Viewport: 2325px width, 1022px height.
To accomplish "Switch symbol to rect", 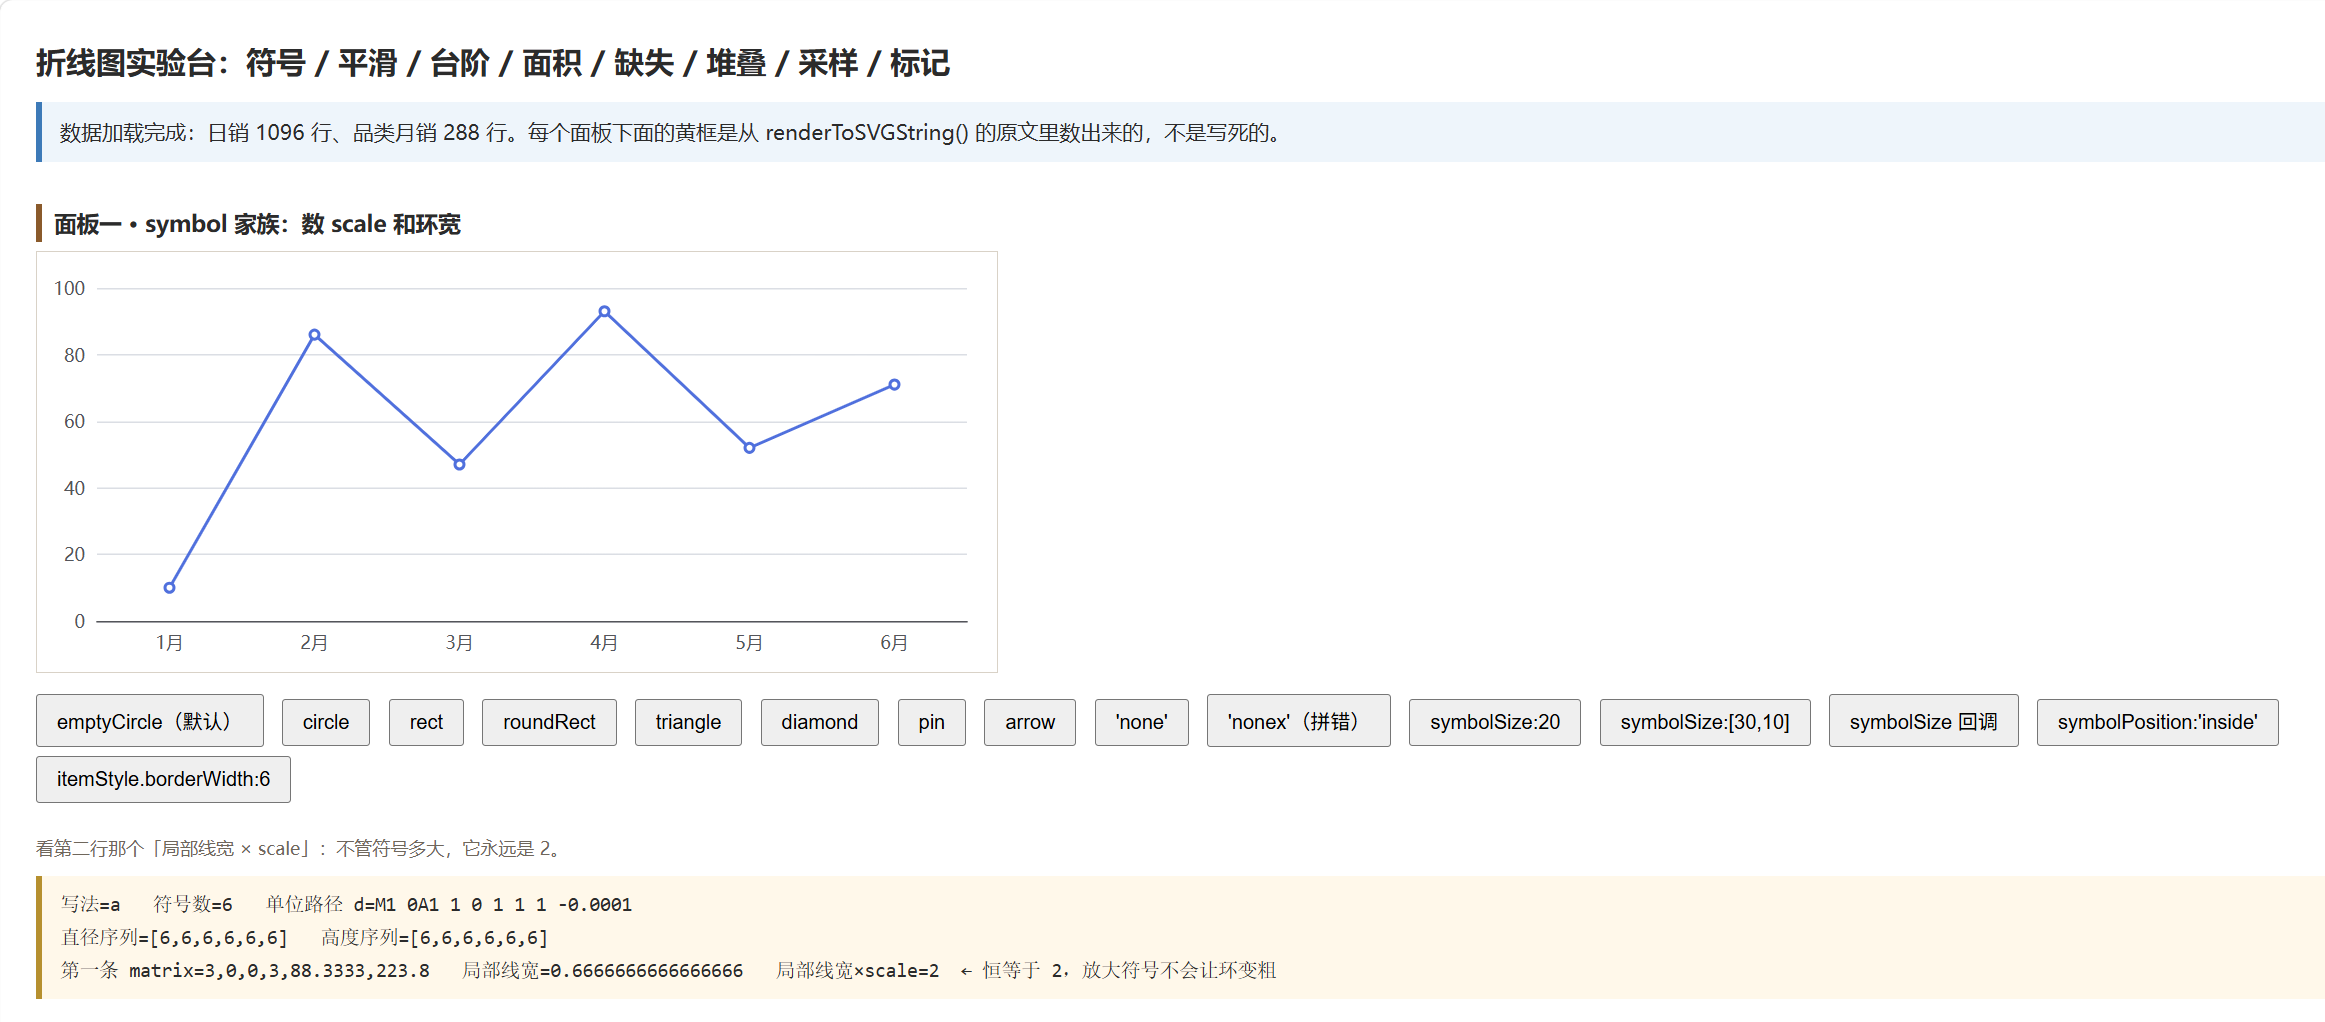I will pos(426,722).
